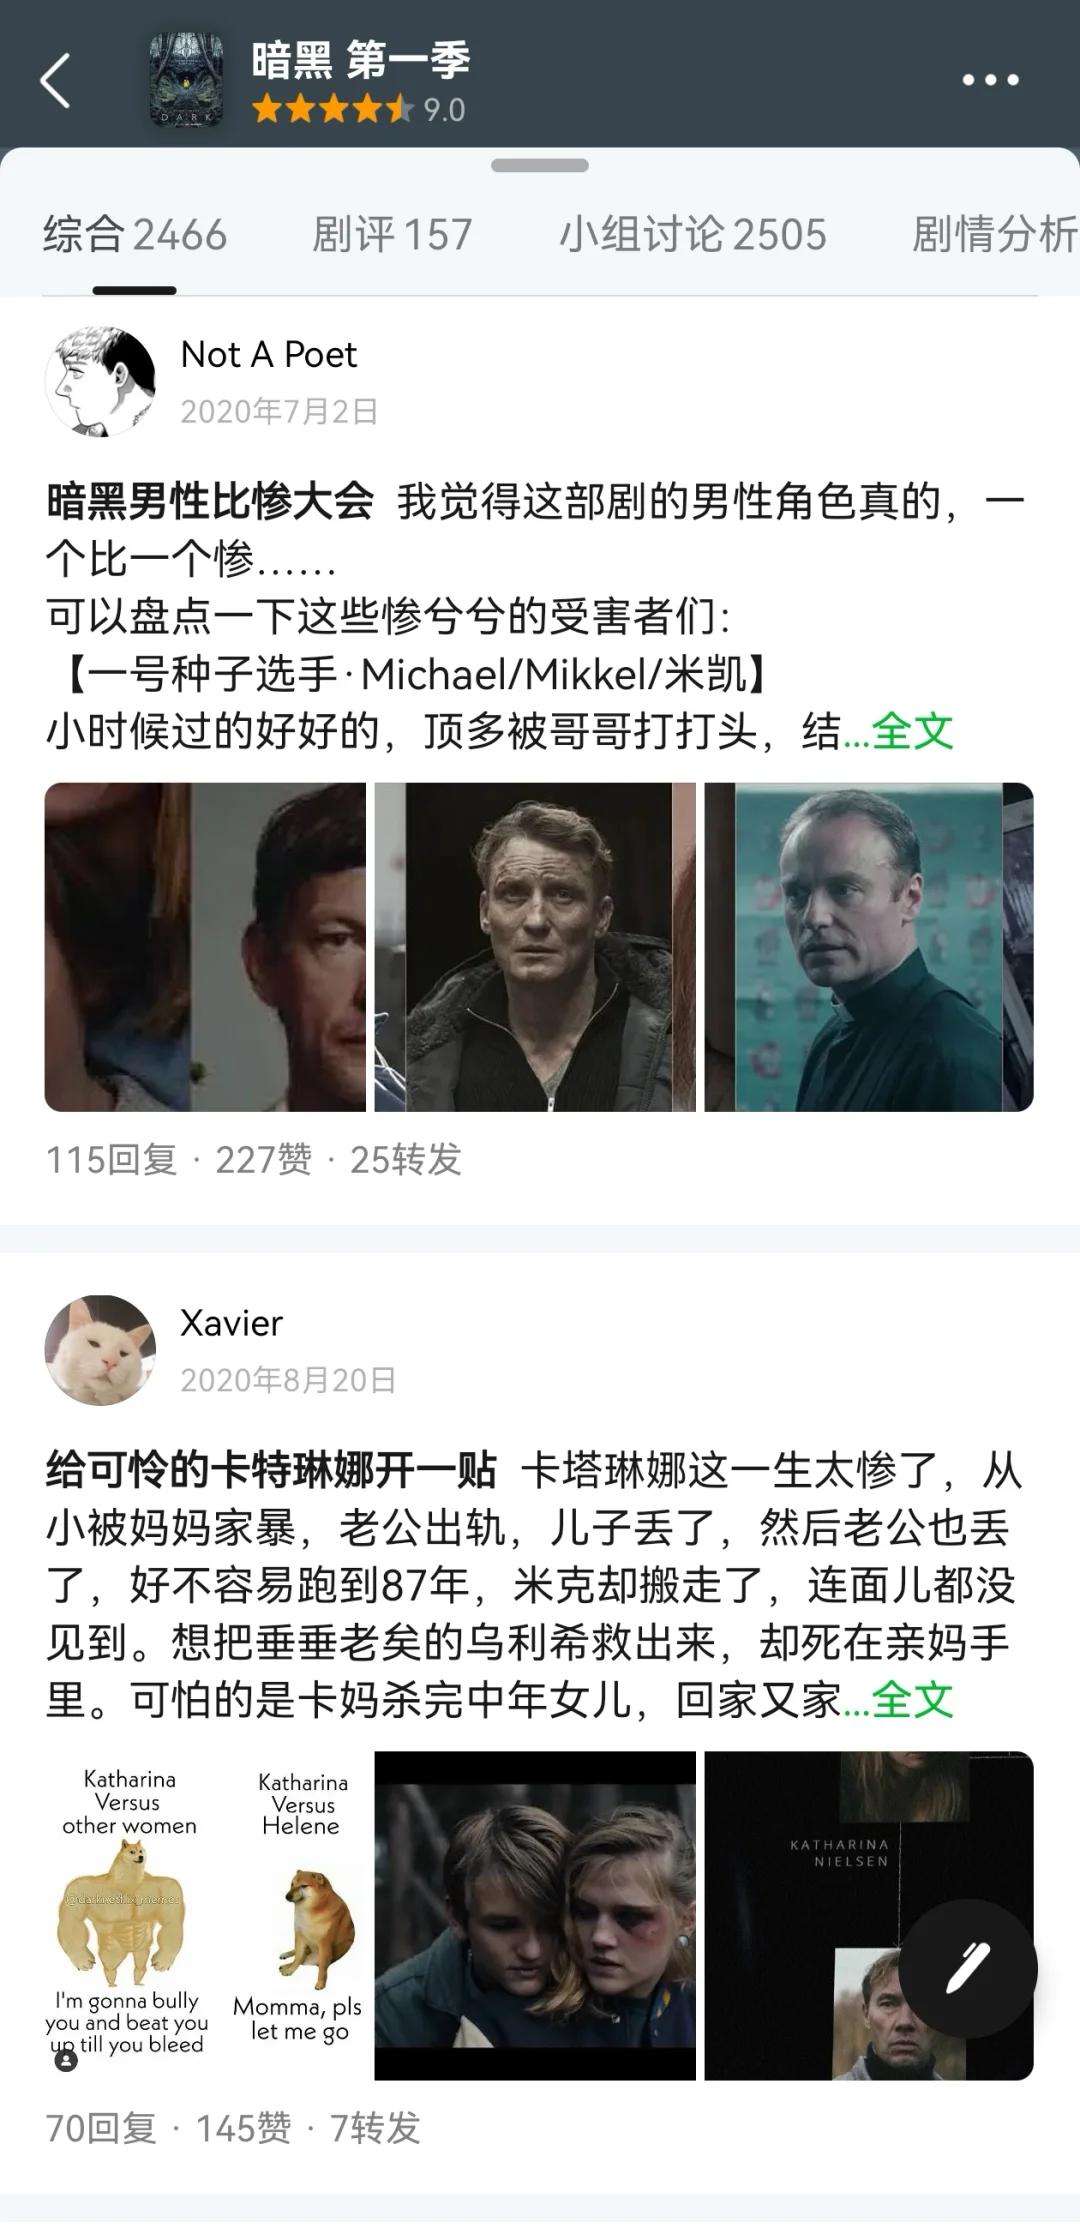Open Xavier's cat avatar
The image size is (1080, 2234).
point(100,1350)
